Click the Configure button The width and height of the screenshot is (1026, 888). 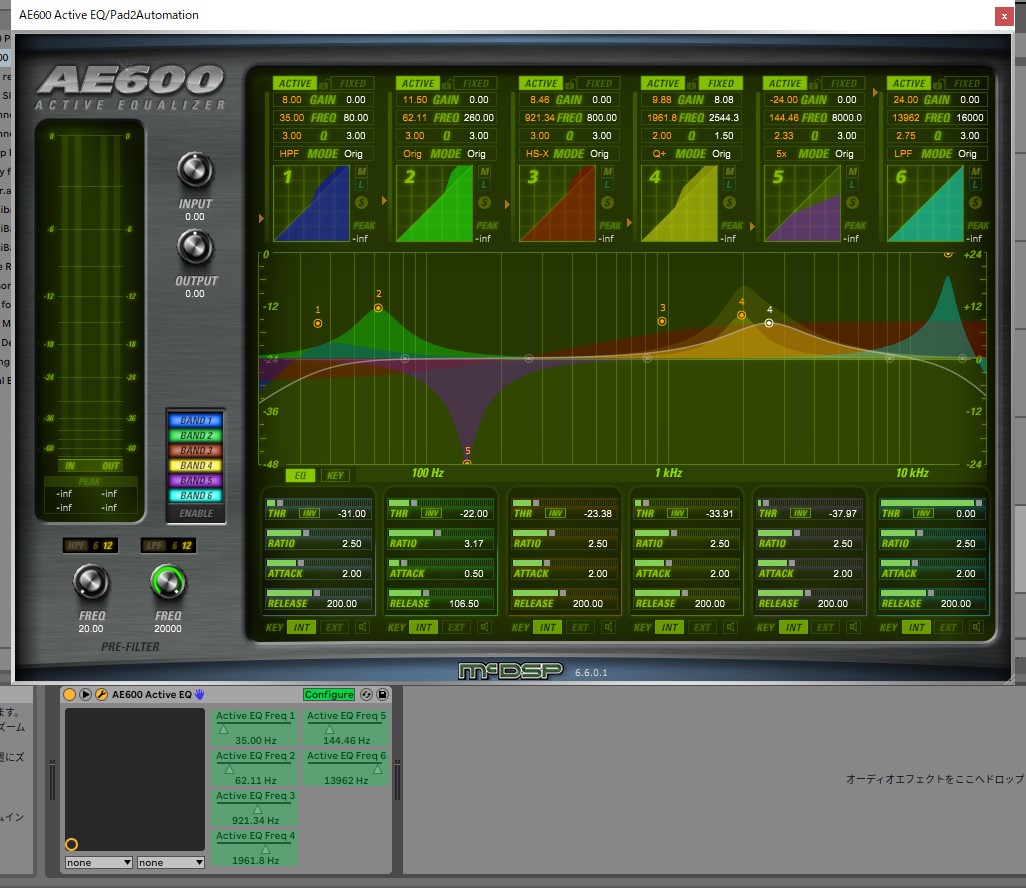(328, 694)
